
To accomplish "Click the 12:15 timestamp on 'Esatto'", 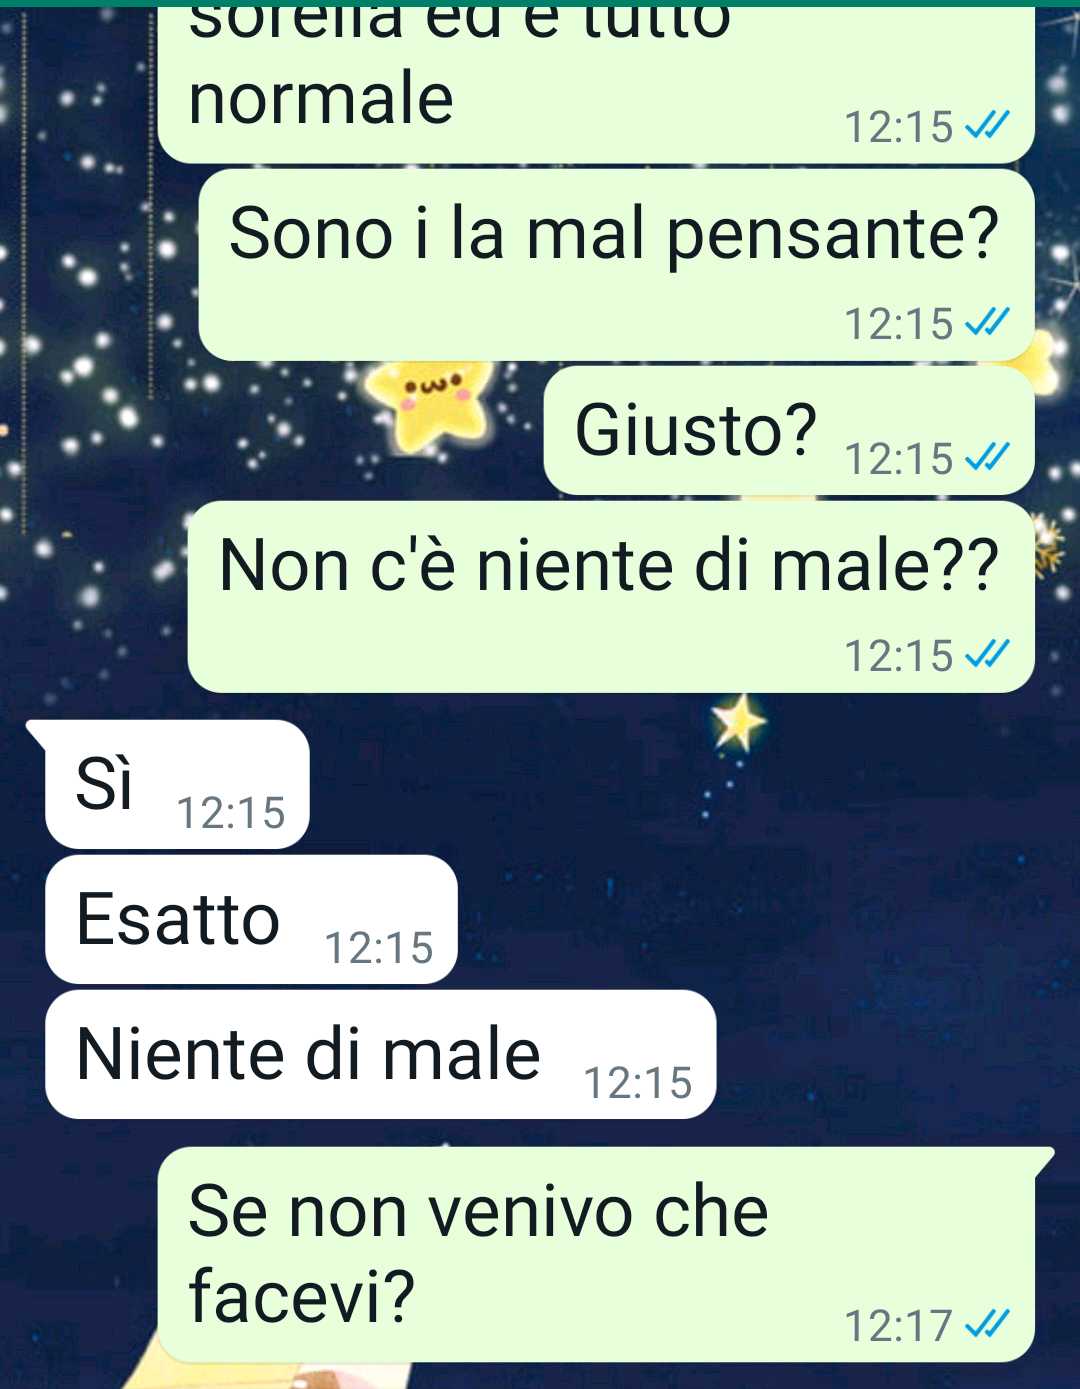I will pyautogui.click(x=379, y=948).
